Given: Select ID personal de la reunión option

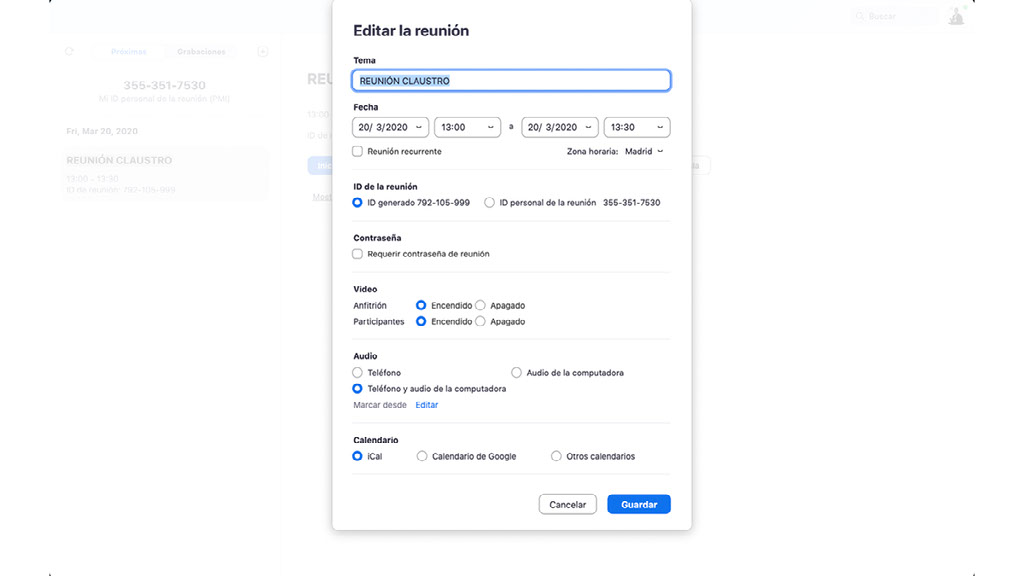Looking at the screenshot, I should tap(489, 202).
